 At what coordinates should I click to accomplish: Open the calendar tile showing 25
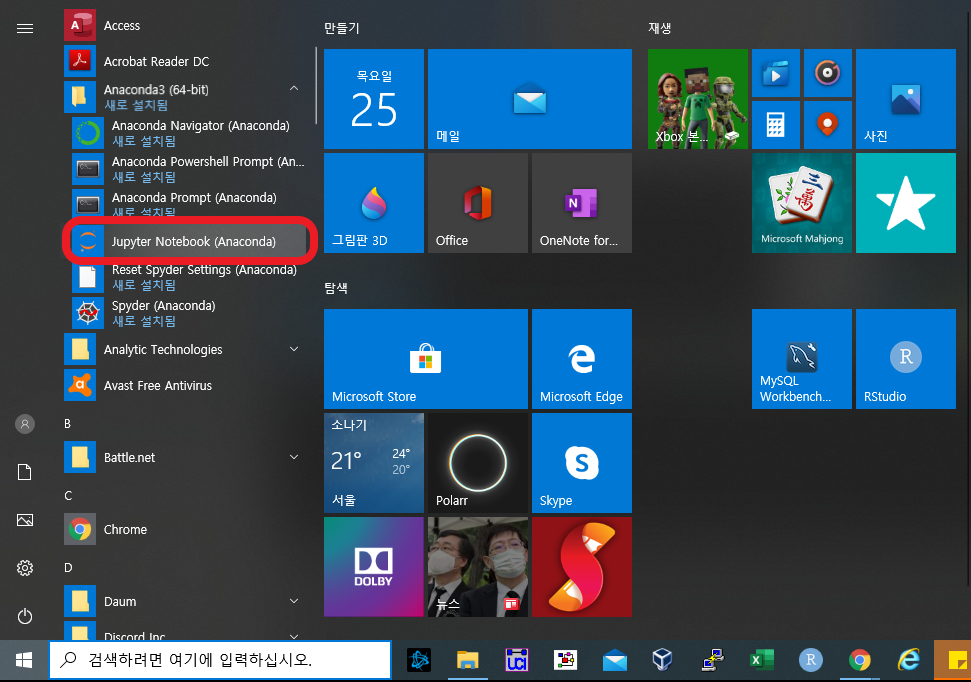[x=374, y=99]
